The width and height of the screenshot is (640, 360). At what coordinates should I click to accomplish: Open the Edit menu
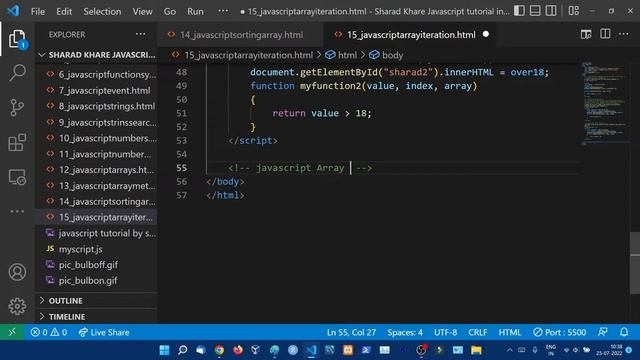click(64, 11)
